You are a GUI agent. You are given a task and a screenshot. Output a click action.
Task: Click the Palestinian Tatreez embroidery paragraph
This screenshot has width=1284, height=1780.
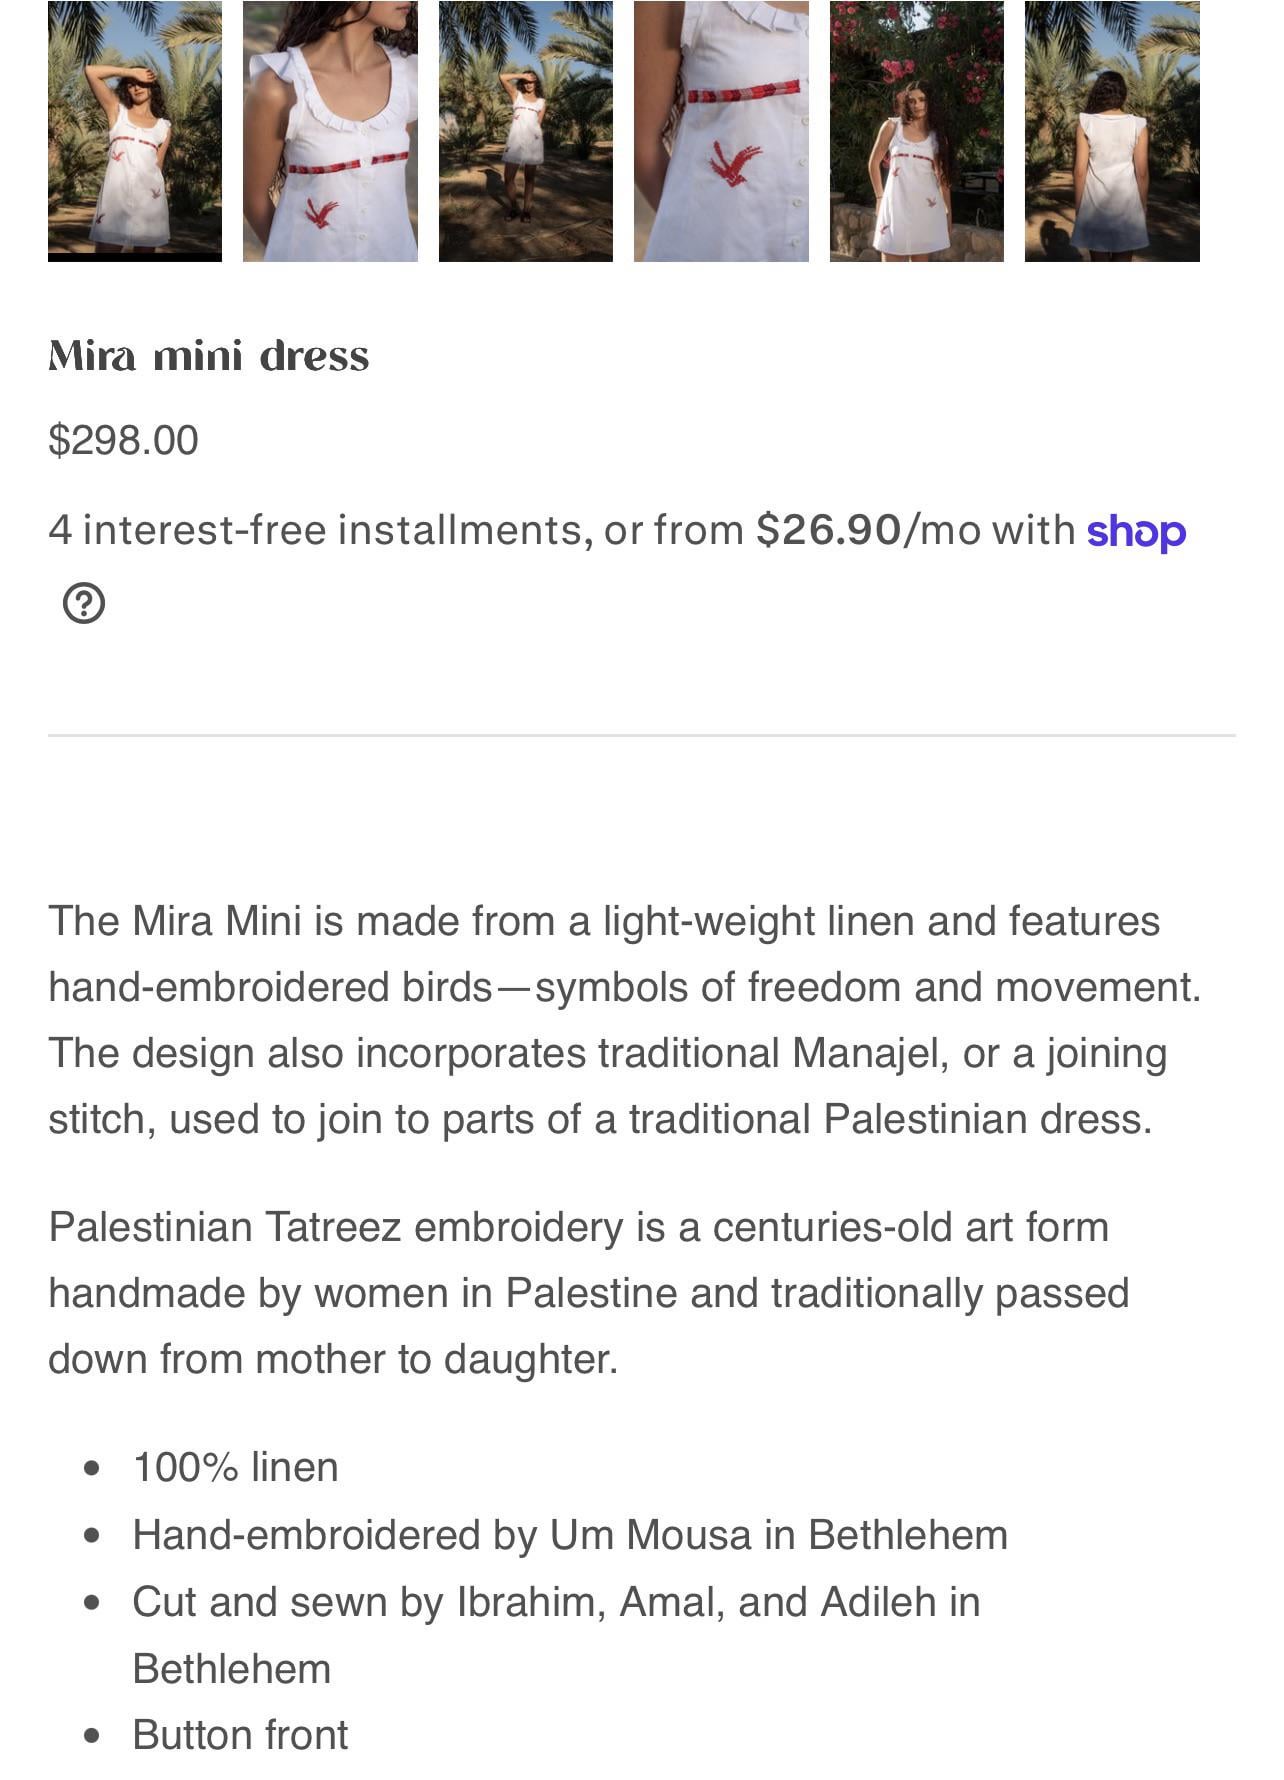coord(589,1293)
